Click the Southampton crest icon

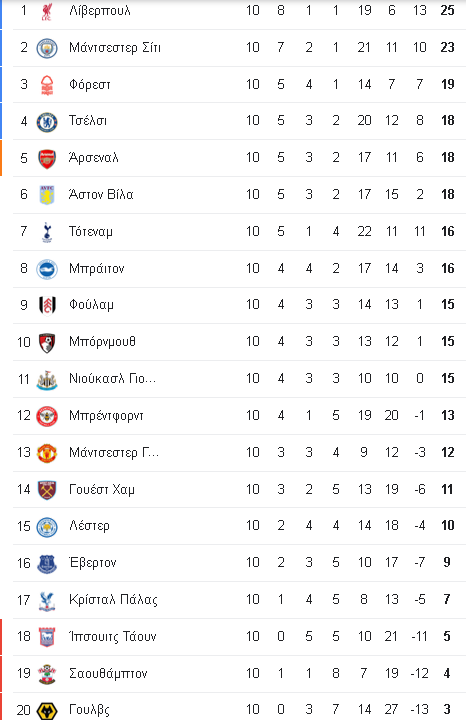coord(47,674)
